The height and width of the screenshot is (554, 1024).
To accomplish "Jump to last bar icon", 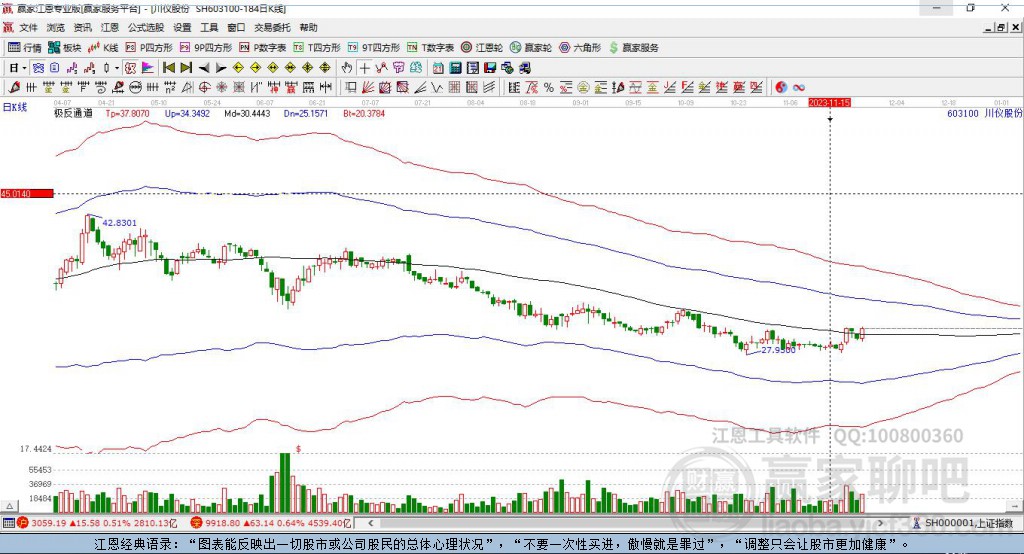I will 186,68.
